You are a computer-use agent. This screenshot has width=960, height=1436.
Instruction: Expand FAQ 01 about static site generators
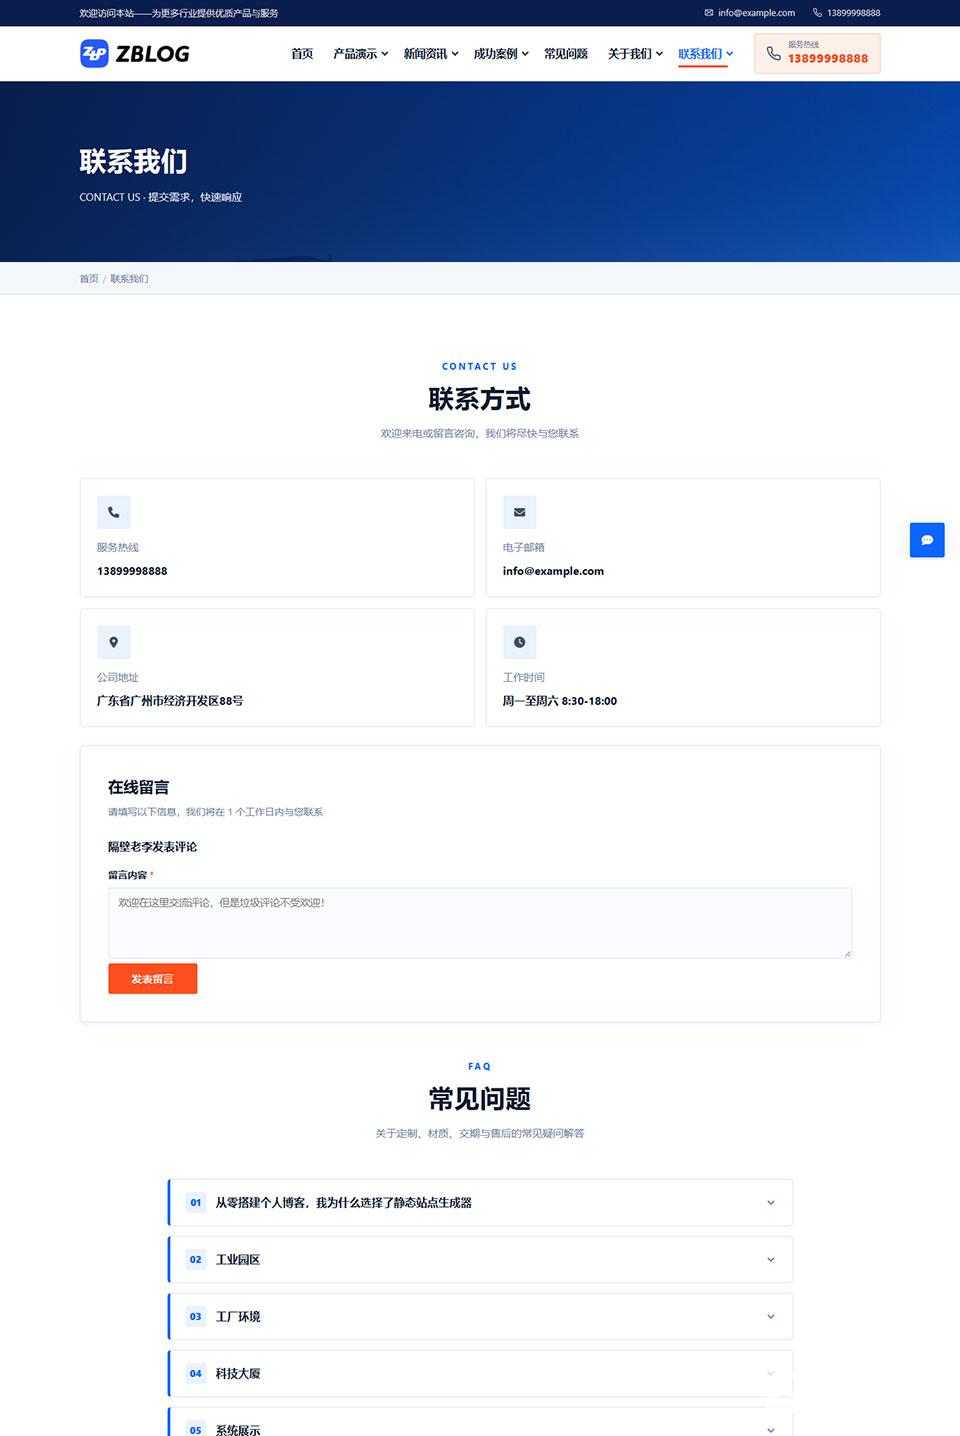pos(480,1203)
